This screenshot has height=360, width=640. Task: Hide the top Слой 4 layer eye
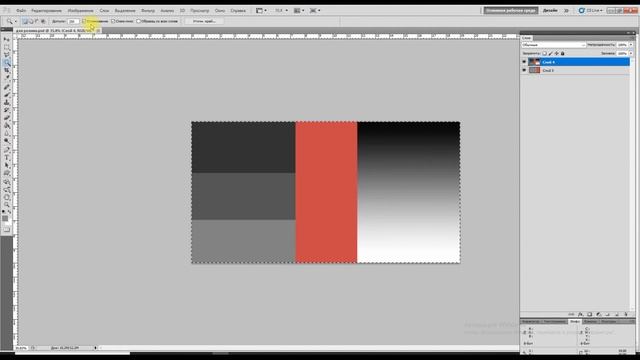pyautogui.click(x=524, y=62)
